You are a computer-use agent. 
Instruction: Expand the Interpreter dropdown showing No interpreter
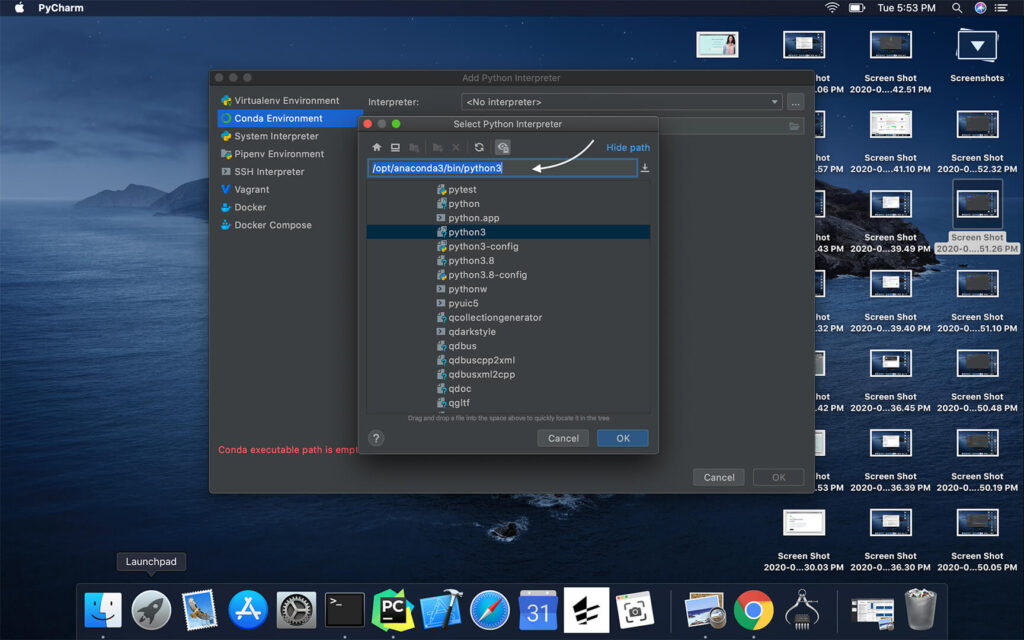tap(621, 102)
